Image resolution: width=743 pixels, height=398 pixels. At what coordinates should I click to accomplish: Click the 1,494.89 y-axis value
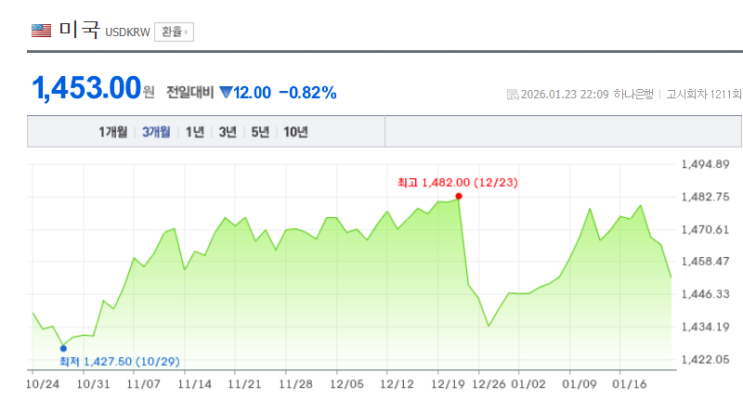click(x=705, y=164)
